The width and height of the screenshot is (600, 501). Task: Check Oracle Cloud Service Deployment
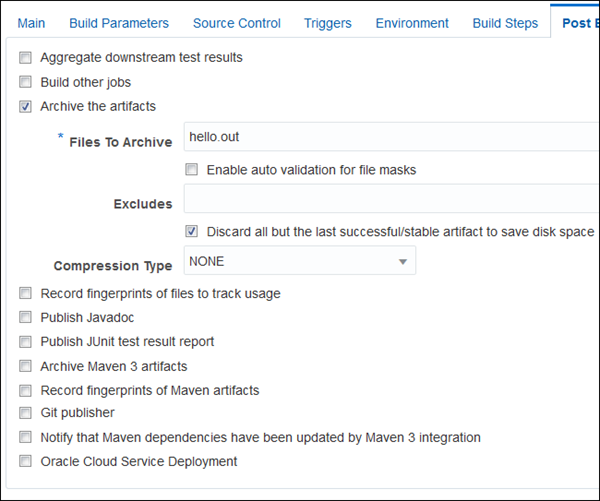[x=25, y=462]
